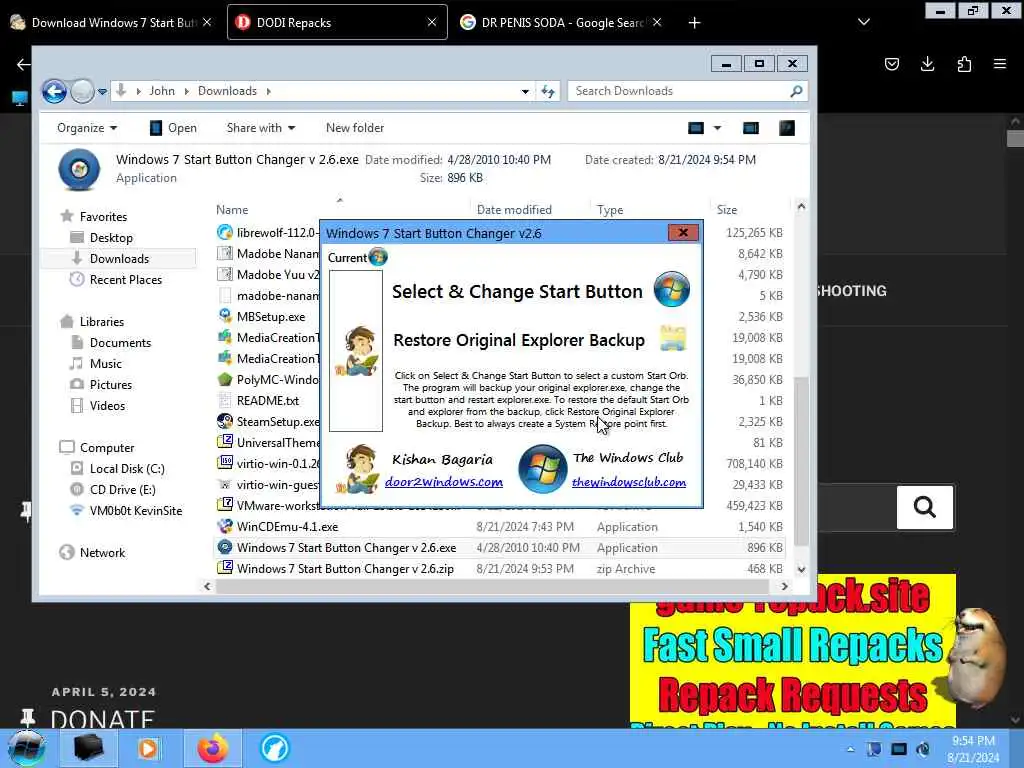Refresh the Downloads folder view
Screen dimensions: 1024x768
click(x=548, y=91)
